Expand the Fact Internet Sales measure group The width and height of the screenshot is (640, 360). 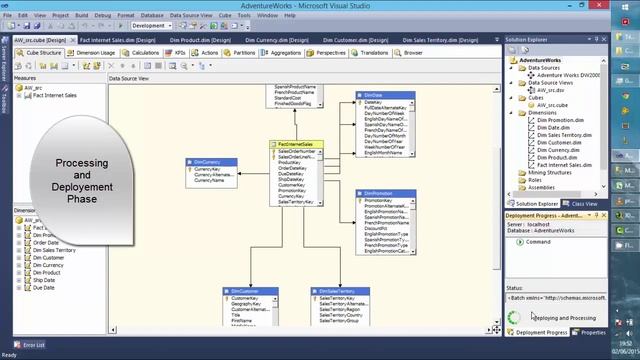[19, 96]
